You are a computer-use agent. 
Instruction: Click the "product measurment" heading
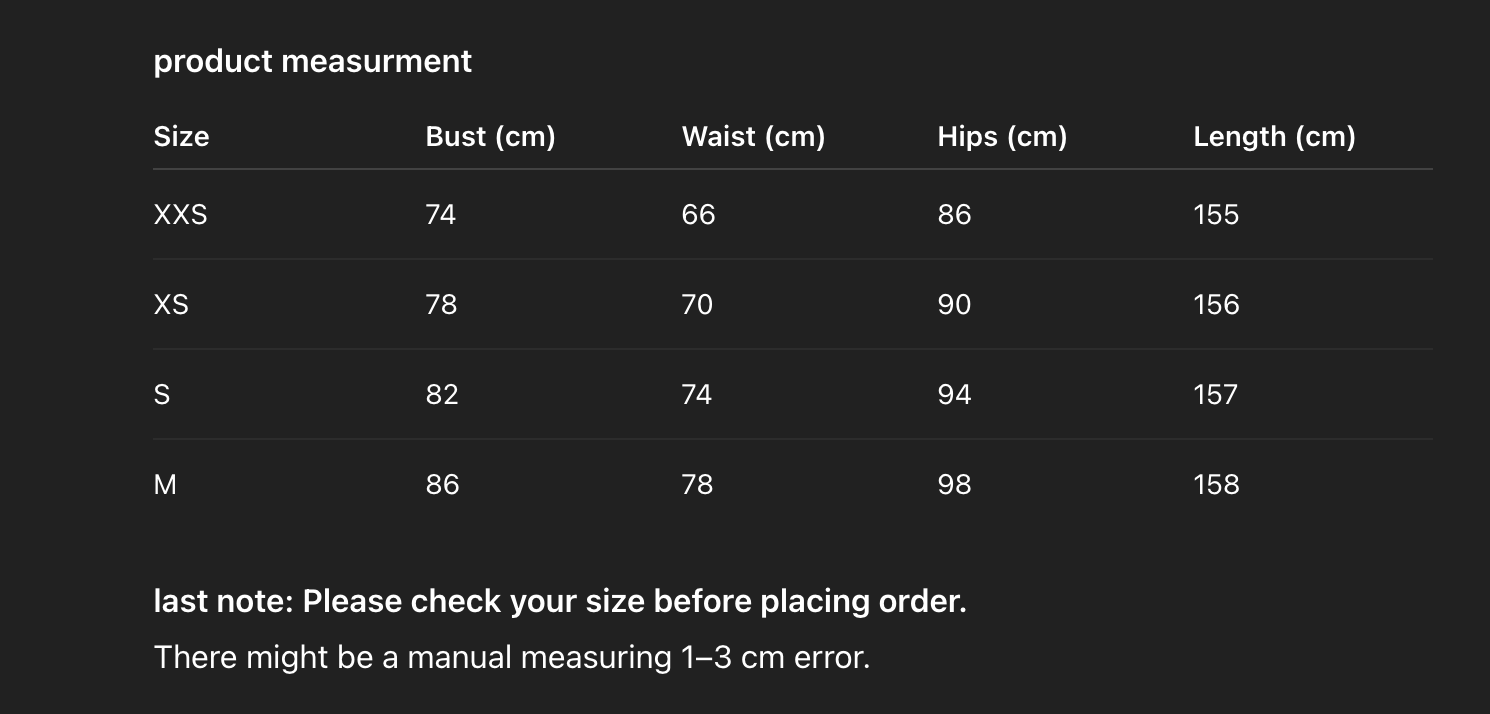(x=312, y=61)
